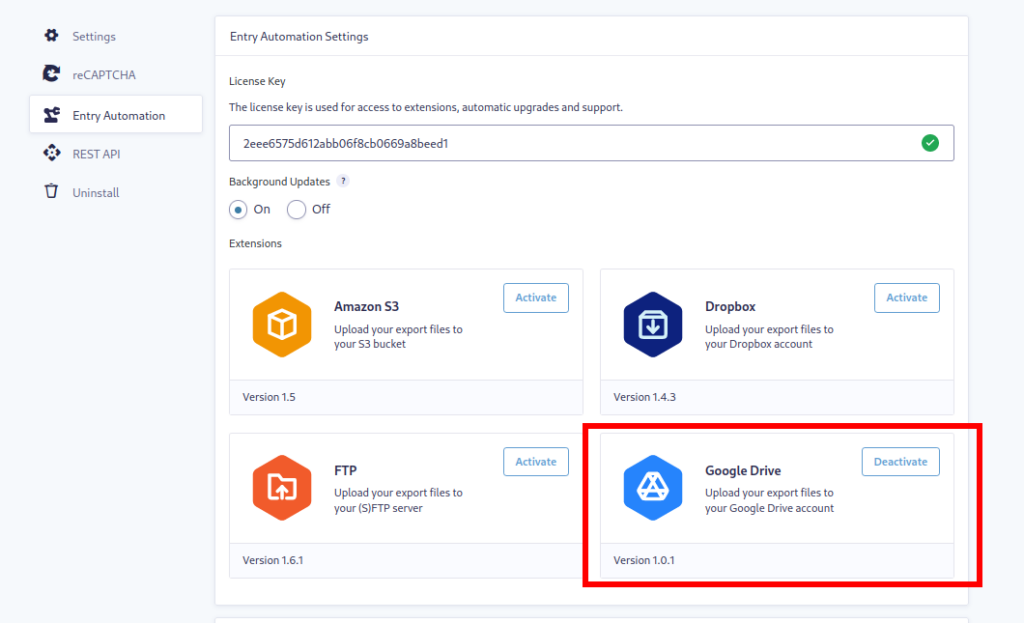The height and width of the screenshot is (623, 1024).
Task: Click the Extensions section label
Action: tap(255, 243)
